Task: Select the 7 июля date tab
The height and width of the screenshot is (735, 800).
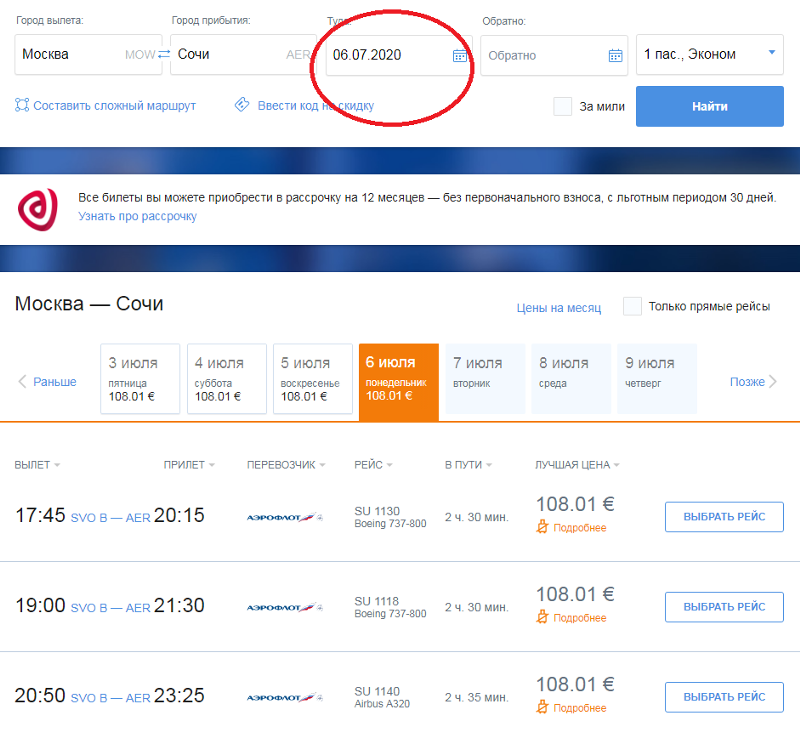Action: point(485,378)
